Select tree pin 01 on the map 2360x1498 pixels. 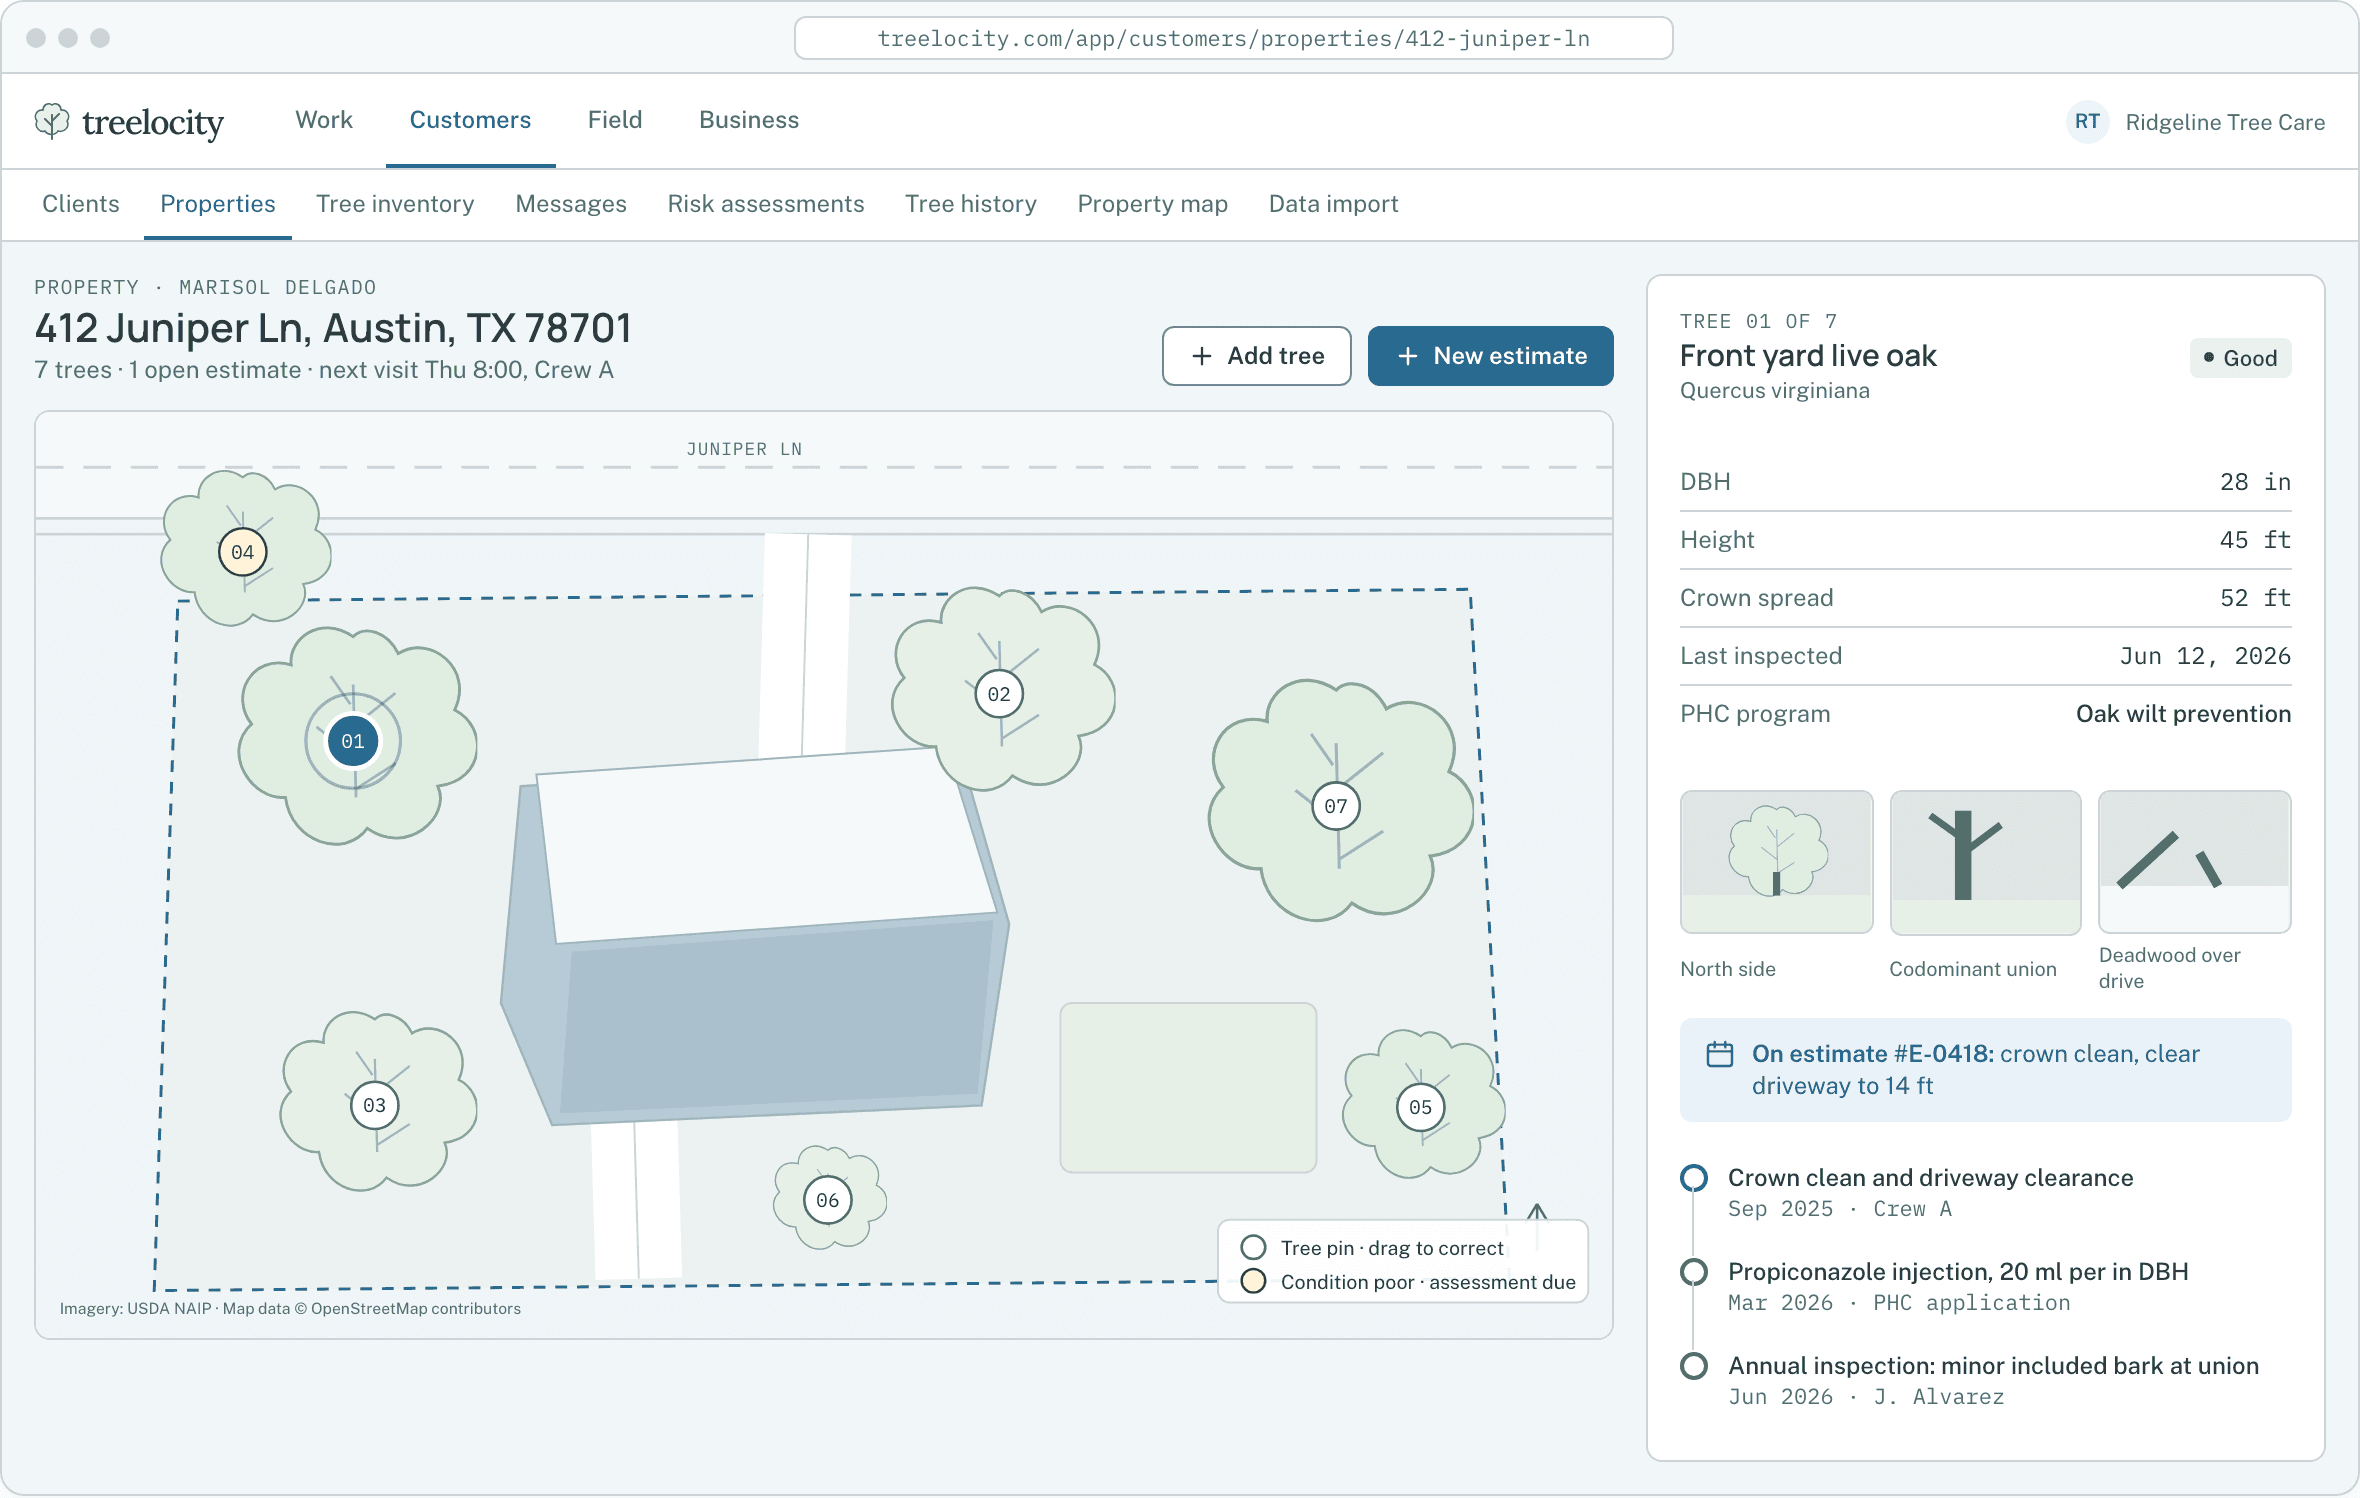pos(353,741)
